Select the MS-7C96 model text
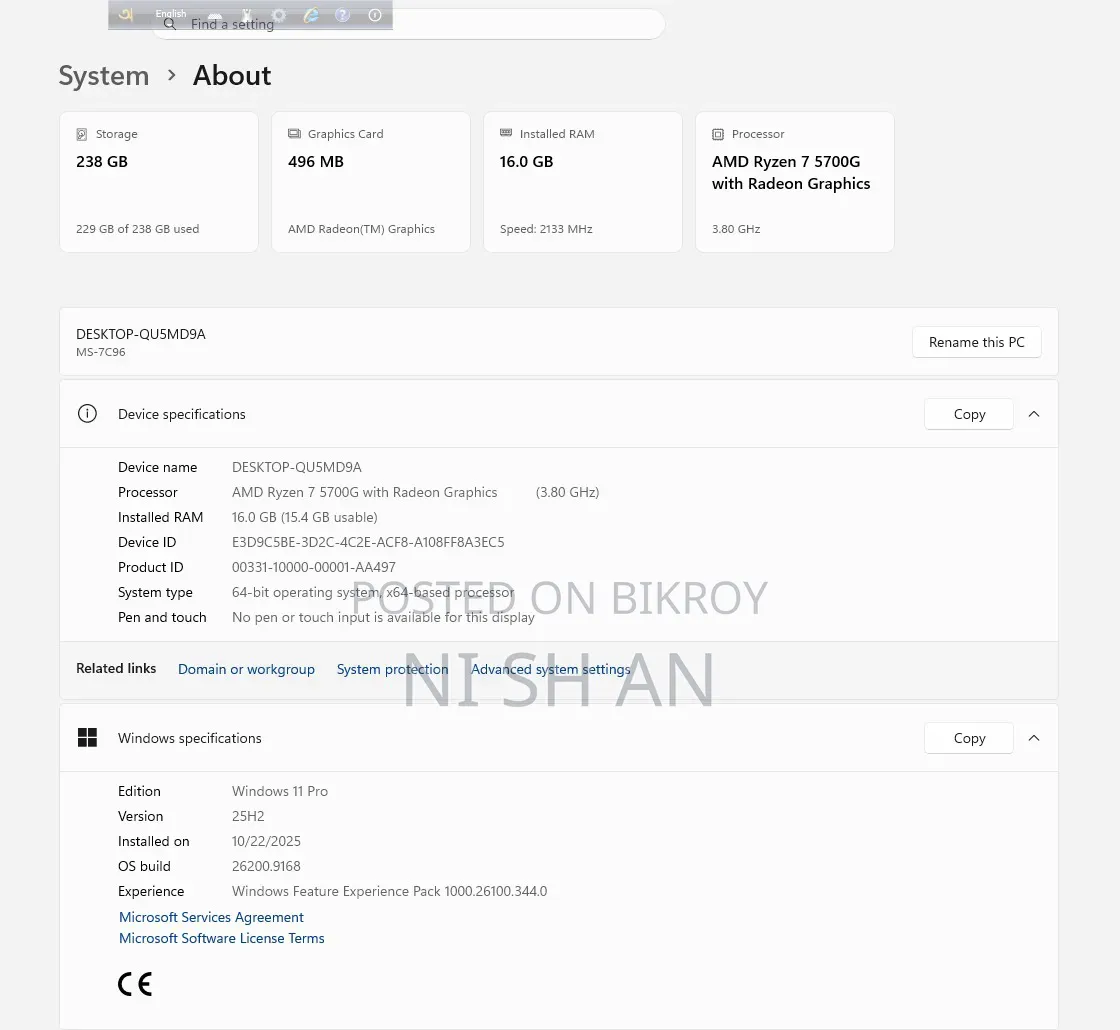The height and width of the screenshot is (1030, 1120). [x=101, y=352]
